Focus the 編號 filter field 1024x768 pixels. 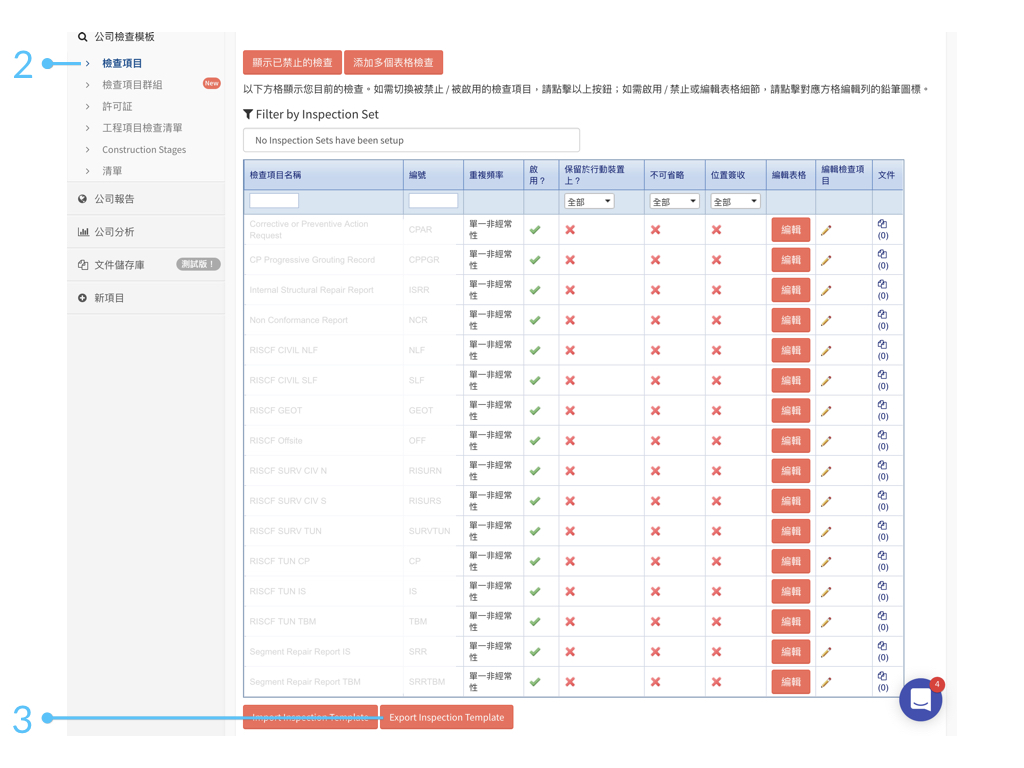click(433, 200)
